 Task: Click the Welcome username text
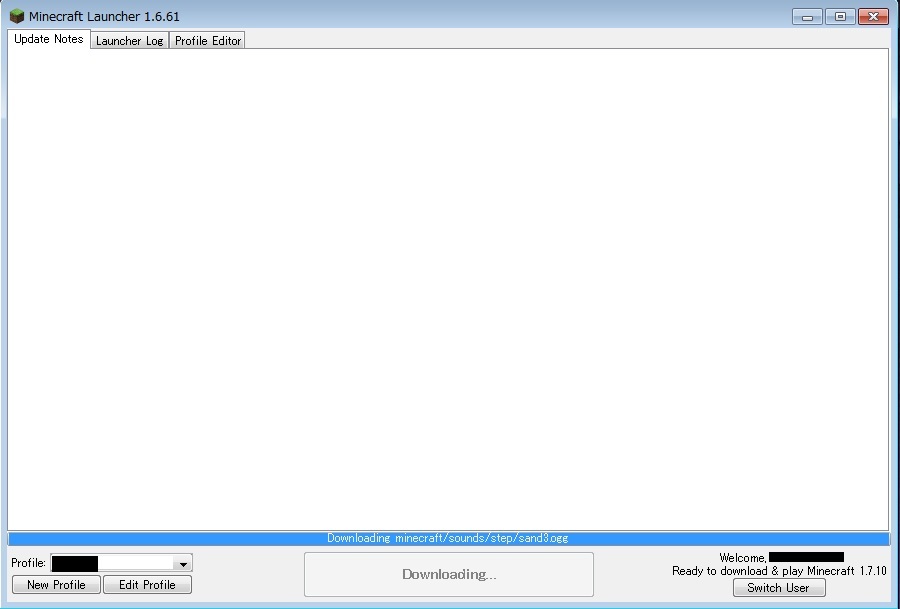coord(780,557)
